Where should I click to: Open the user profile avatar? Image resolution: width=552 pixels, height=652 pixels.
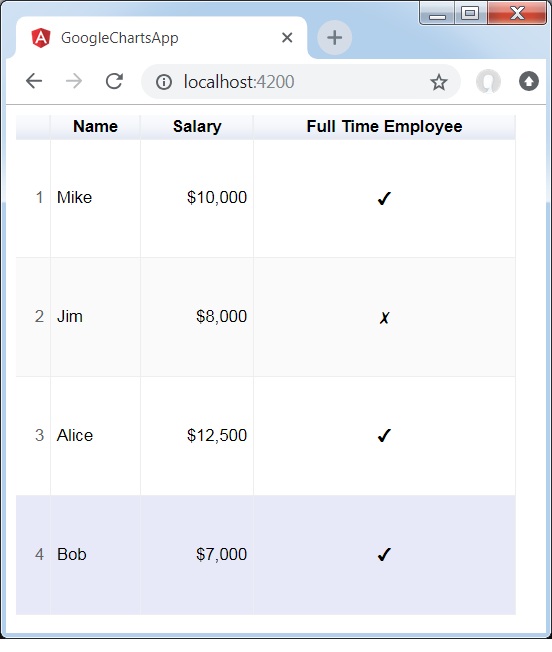coord(488,81)
